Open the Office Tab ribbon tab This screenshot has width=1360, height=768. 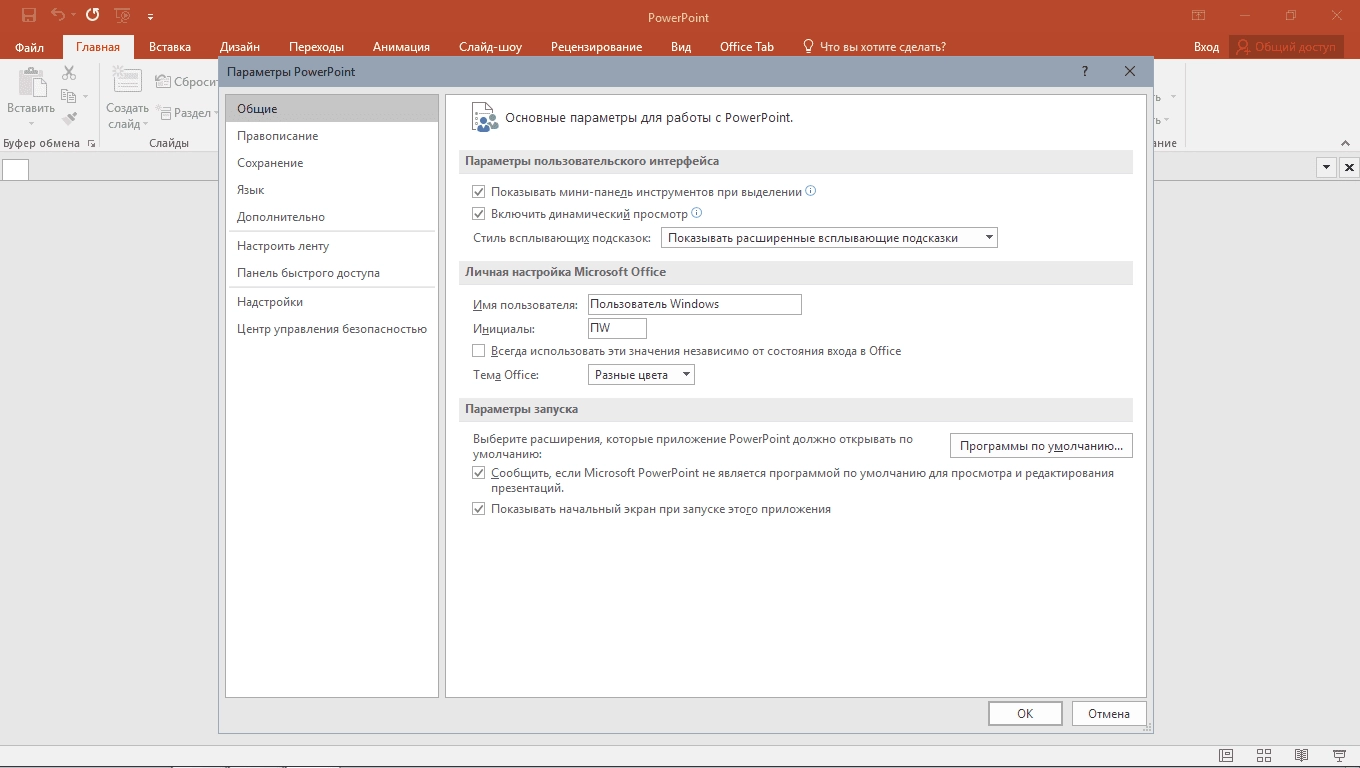tap(747, 47)
